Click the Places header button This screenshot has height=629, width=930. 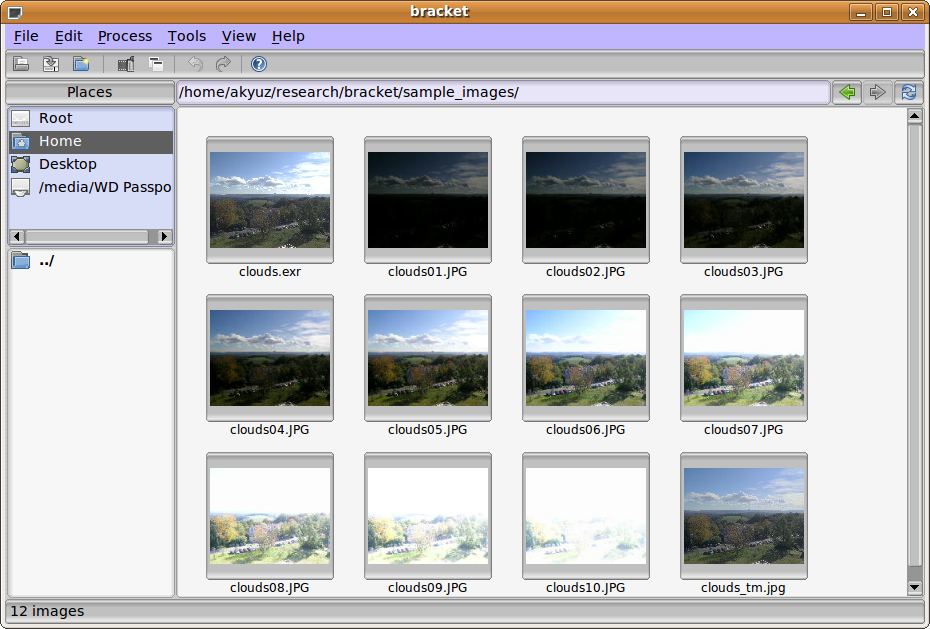(90, 92)
